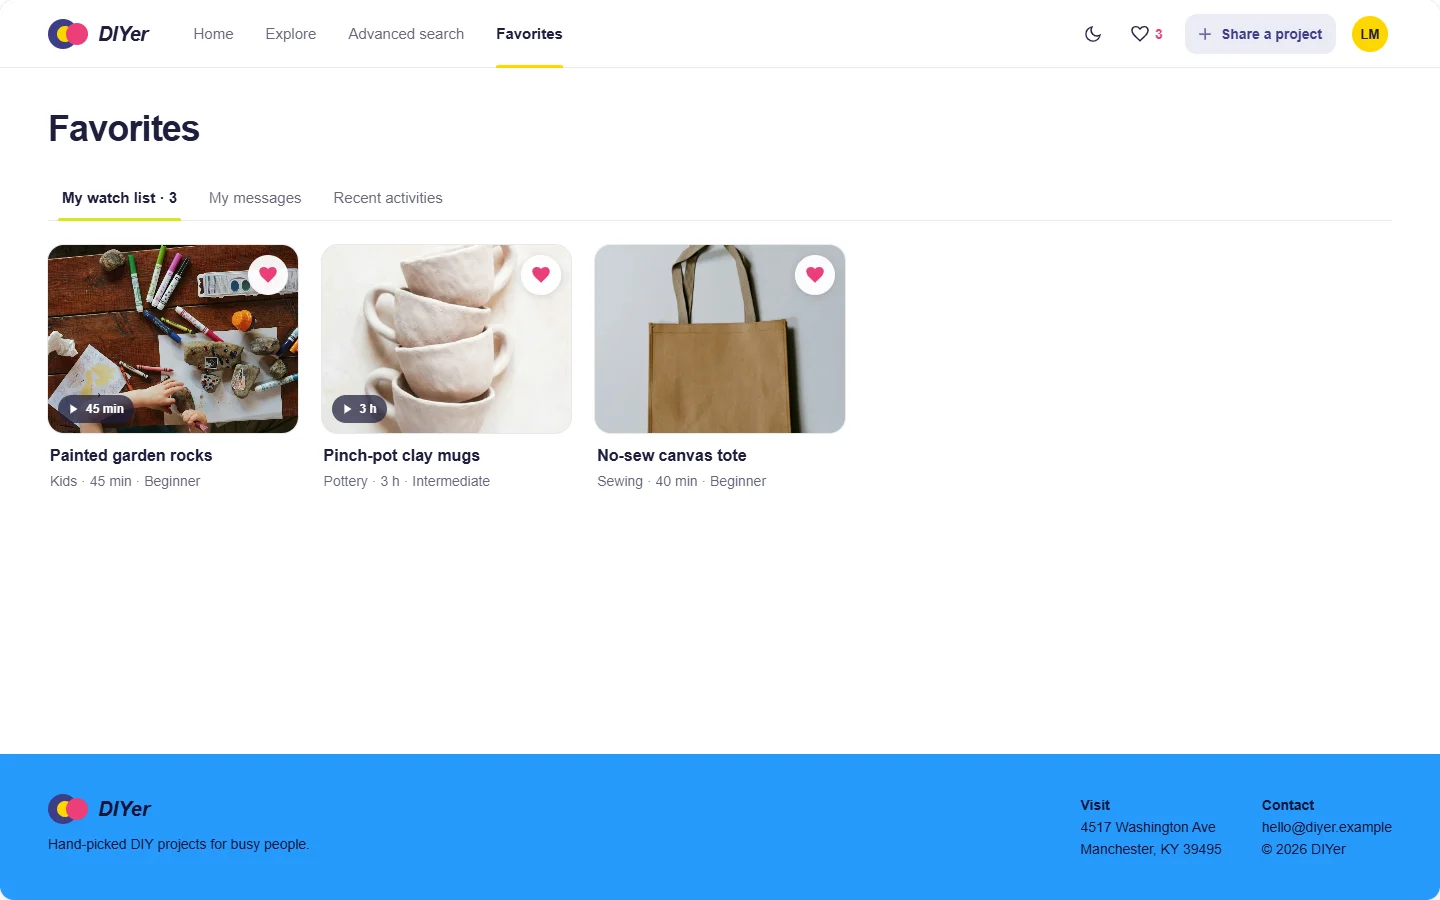Click the Manchester, KY 39495 text
The image size is (1440, 900).
(x=1151, y=849)
